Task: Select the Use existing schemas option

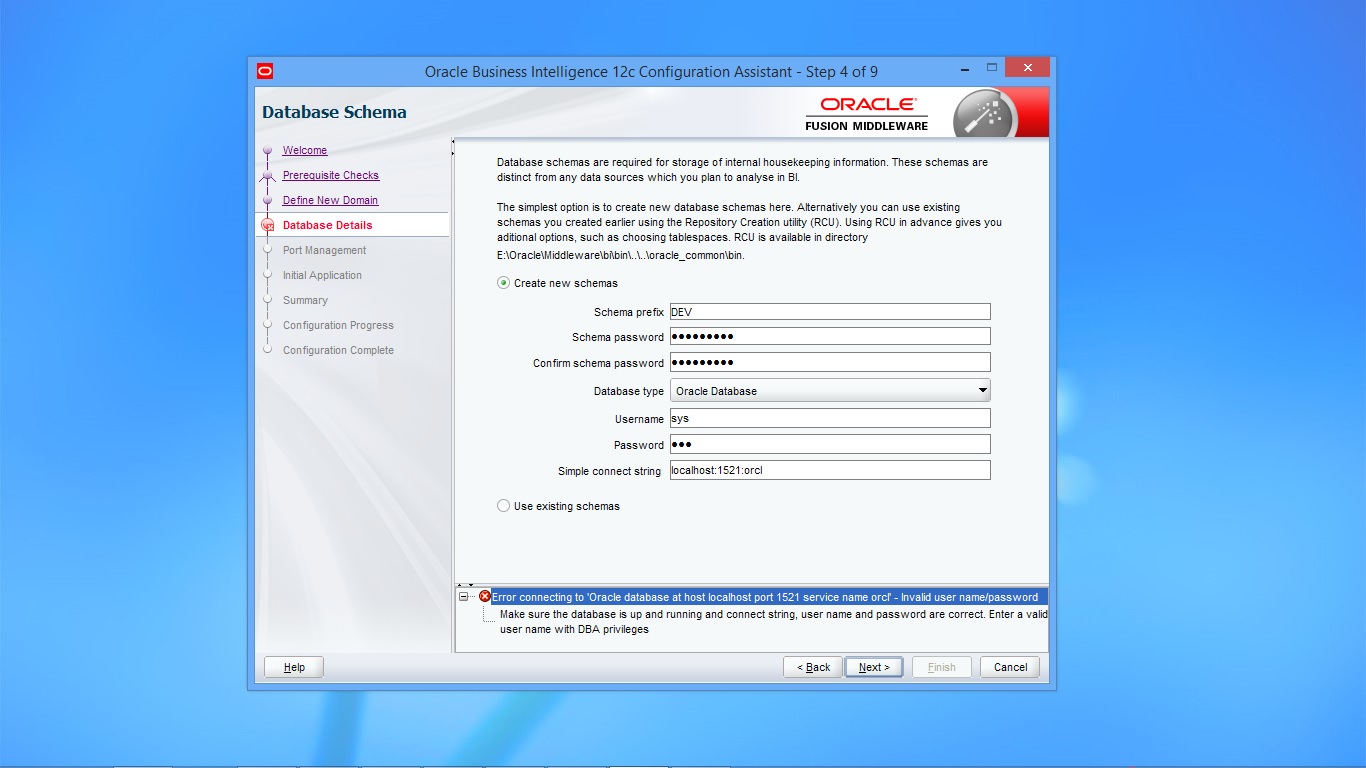Action: (504, 506)
